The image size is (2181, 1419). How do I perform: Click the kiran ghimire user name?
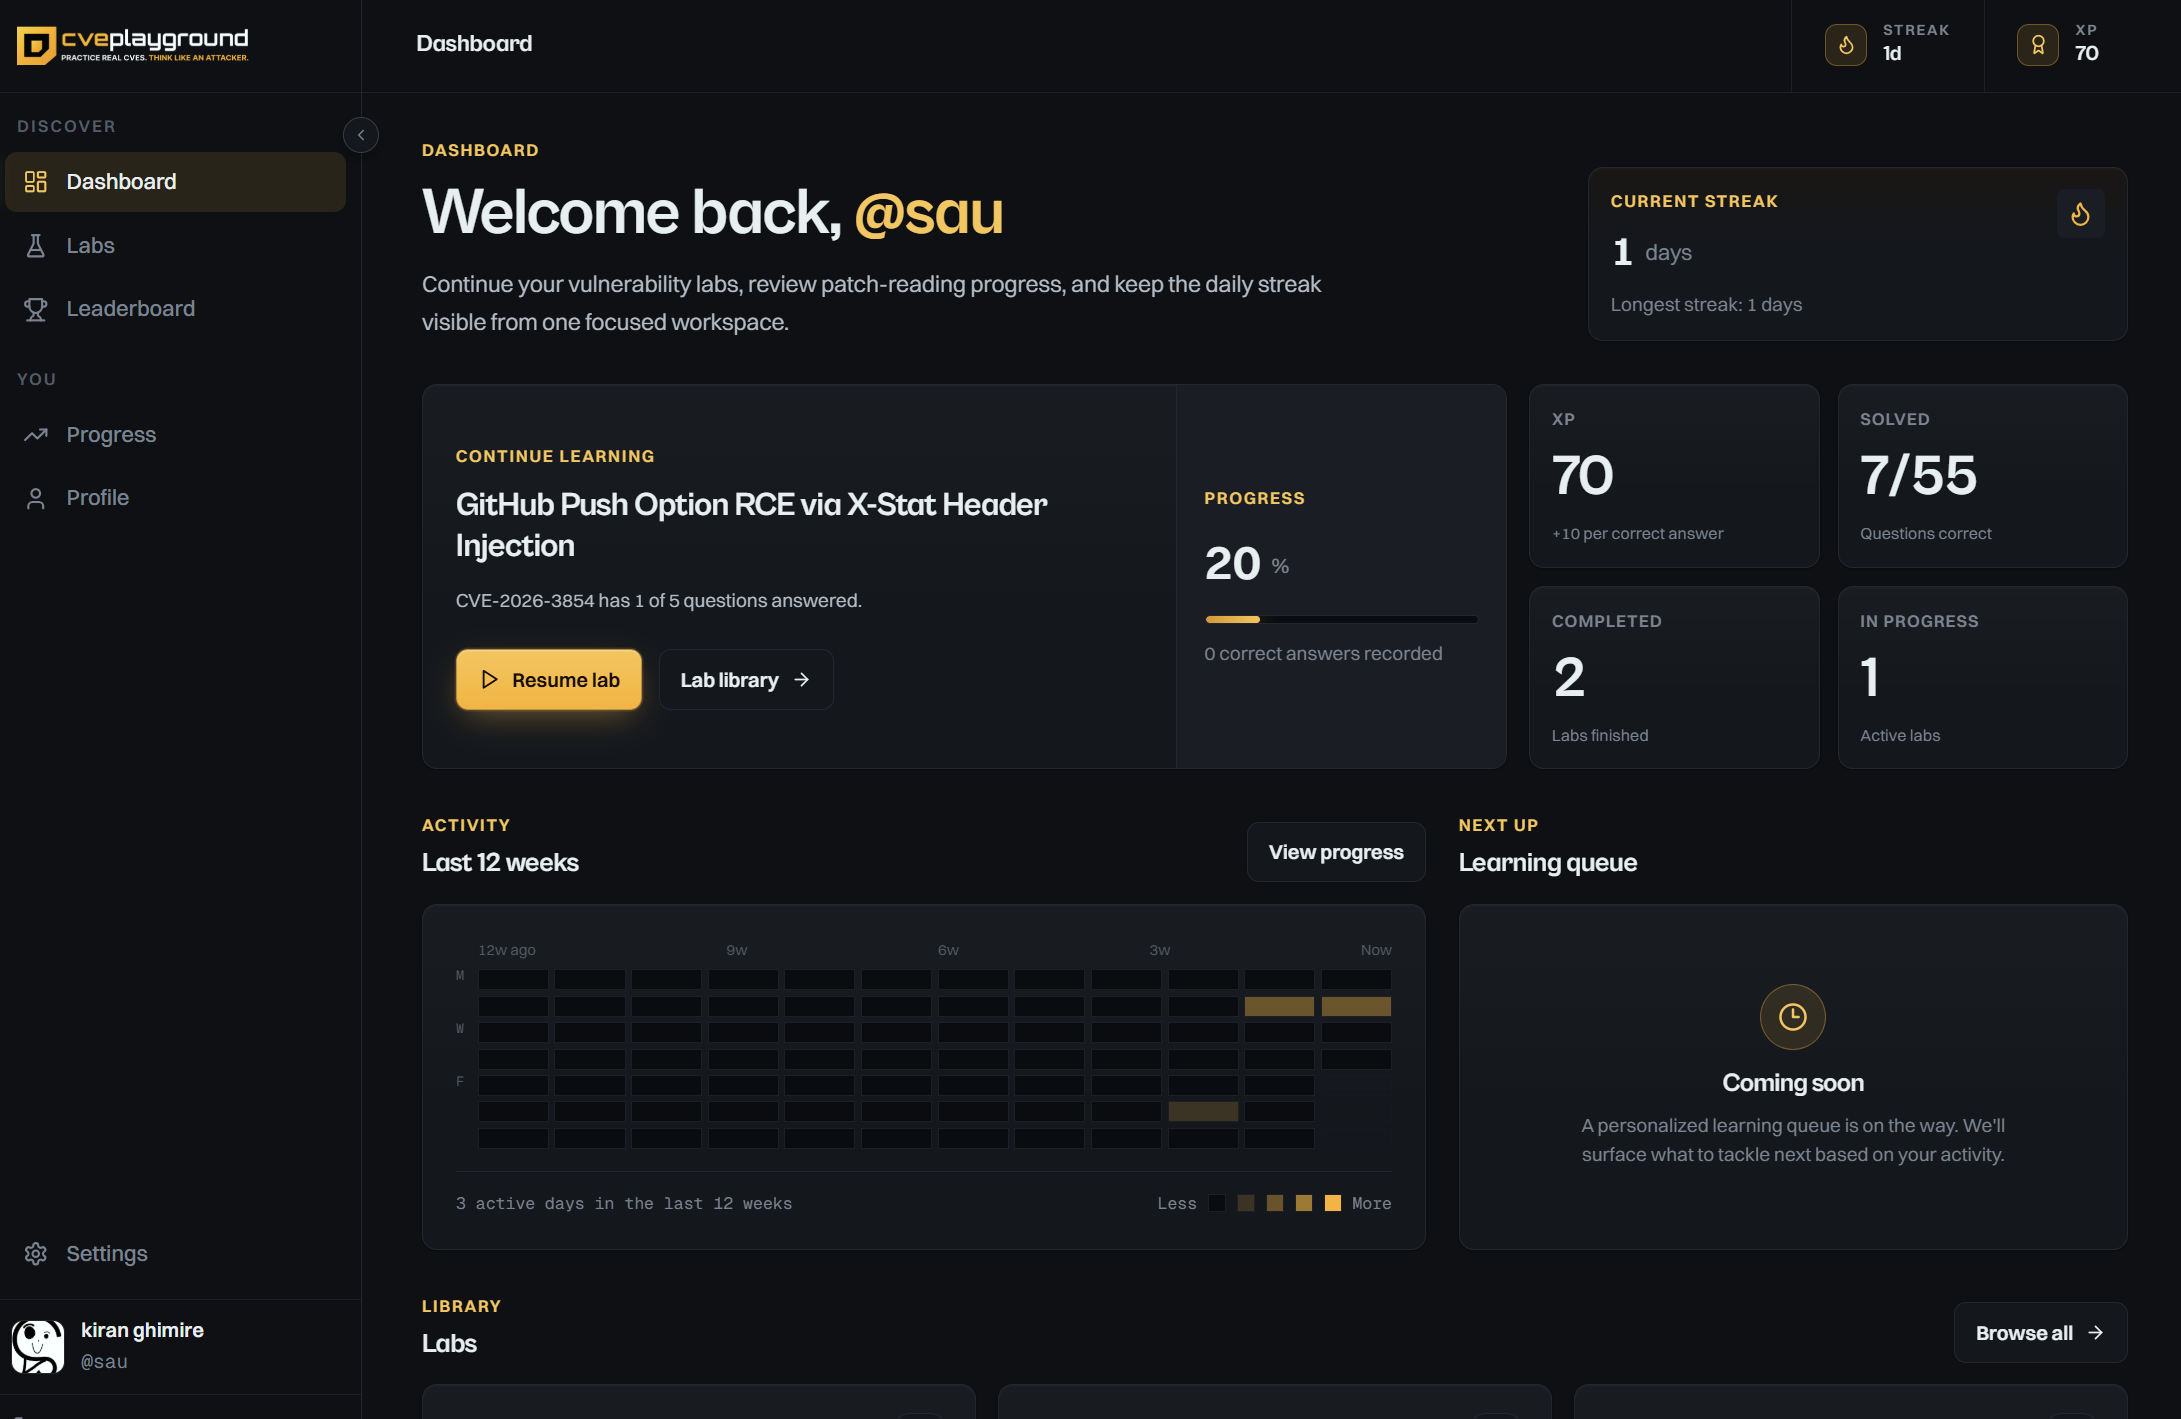142,1331
